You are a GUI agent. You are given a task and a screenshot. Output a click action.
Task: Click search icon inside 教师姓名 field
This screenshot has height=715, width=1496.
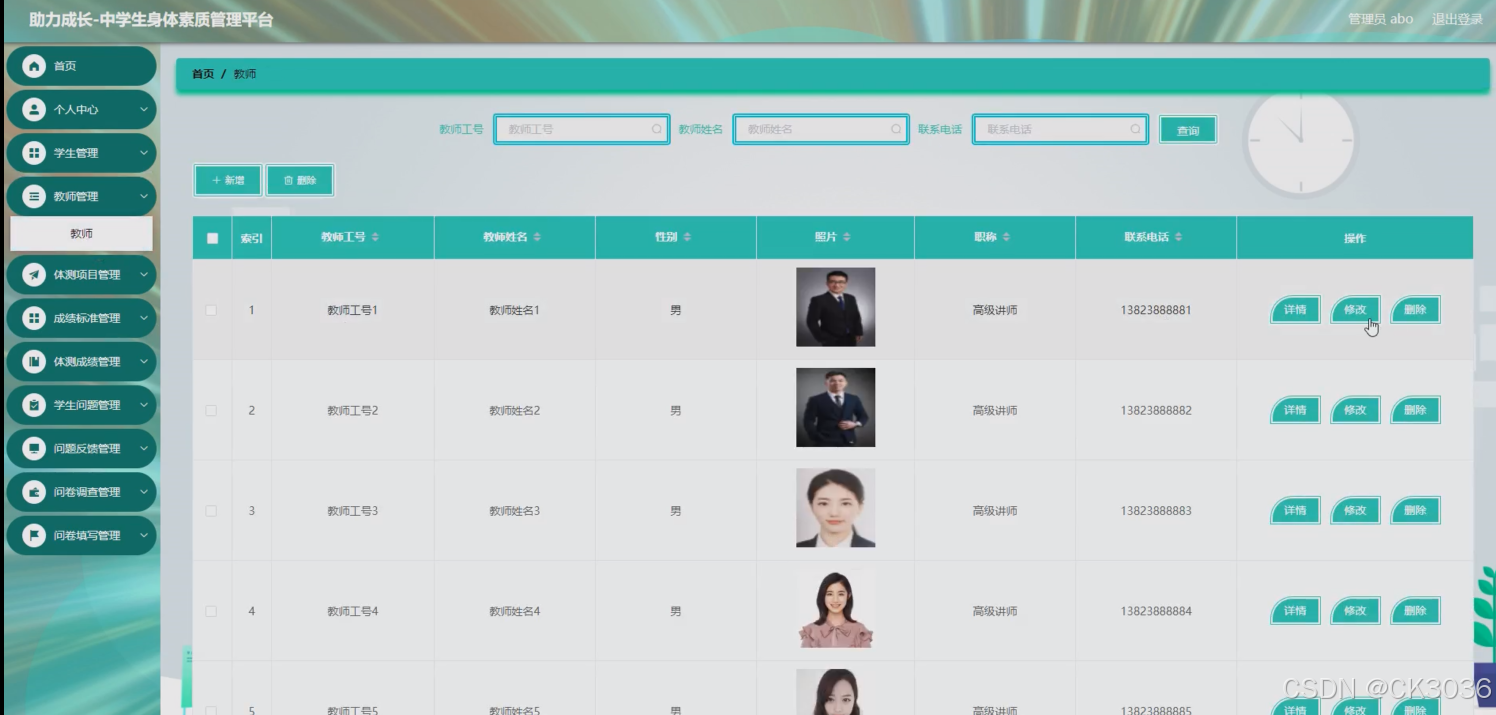click(896, 129)
